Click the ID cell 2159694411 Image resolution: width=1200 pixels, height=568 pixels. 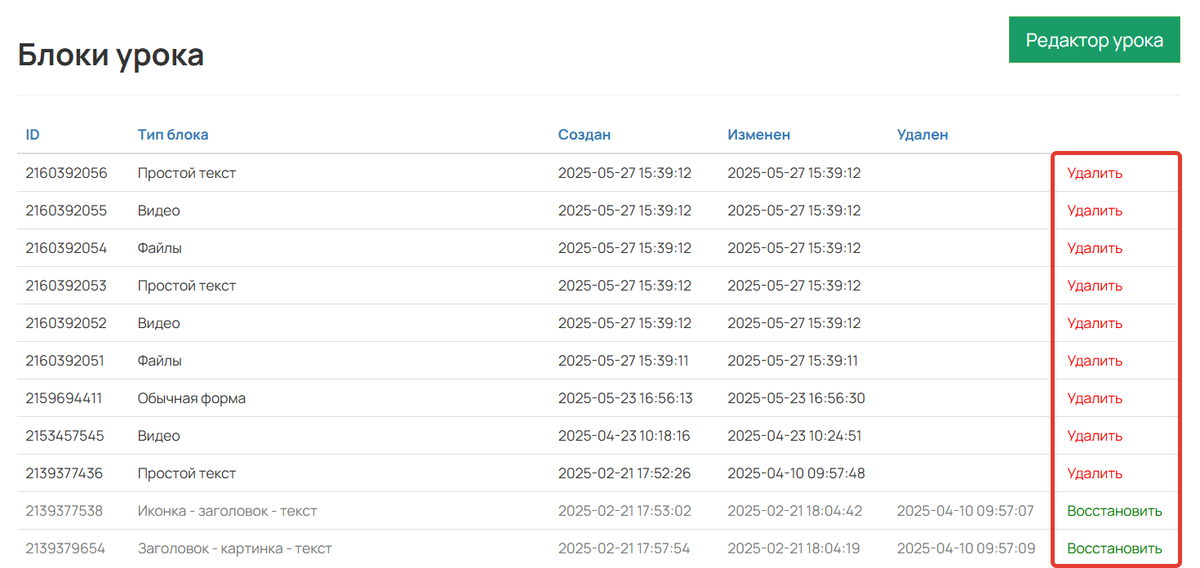(x=64, y=398)
